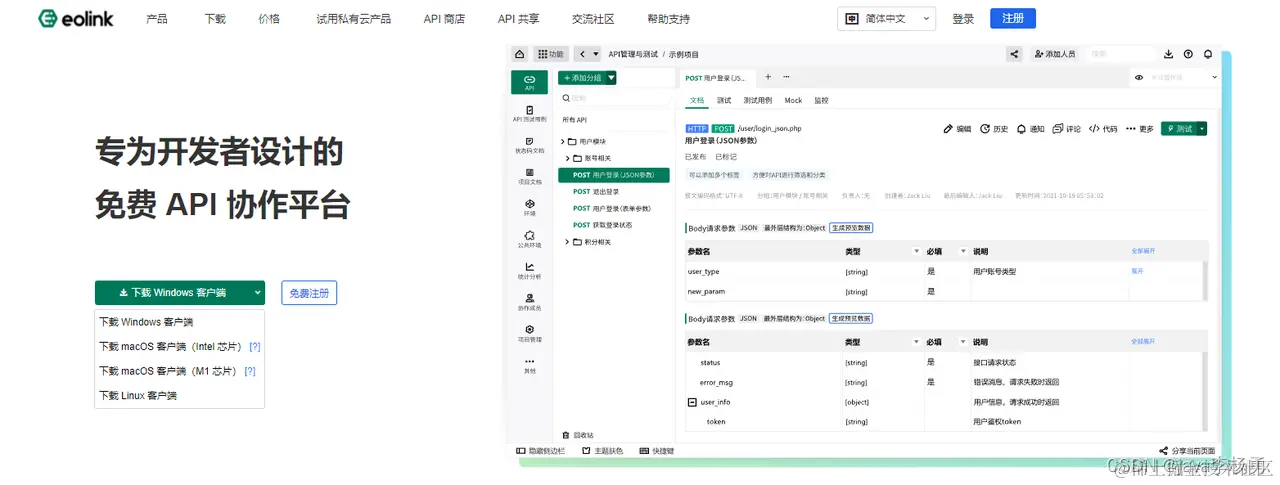Open the download client dropdown arrow
The width and height of the screenshot is (1280, 485).
pyautogui.click(x=258, y=293)
